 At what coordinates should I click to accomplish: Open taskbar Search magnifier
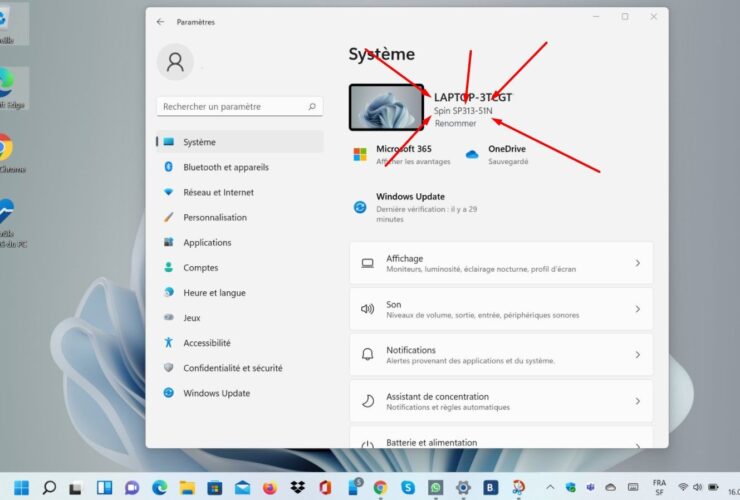[x=49, y=487]
